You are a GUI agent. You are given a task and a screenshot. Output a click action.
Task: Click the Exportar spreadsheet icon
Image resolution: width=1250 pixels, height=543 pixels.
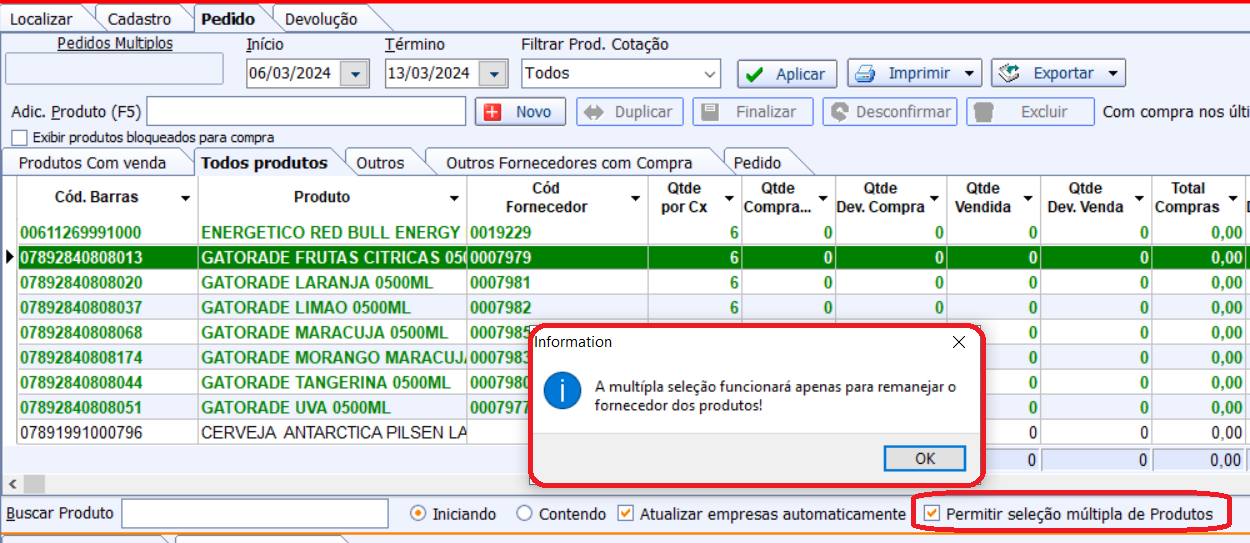tap(1009, 73)
